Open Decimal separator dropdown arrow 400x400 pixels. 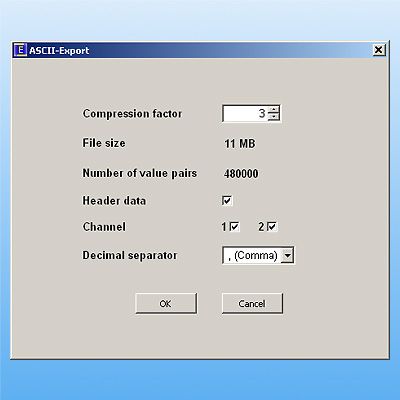click(x=287, y=256)
